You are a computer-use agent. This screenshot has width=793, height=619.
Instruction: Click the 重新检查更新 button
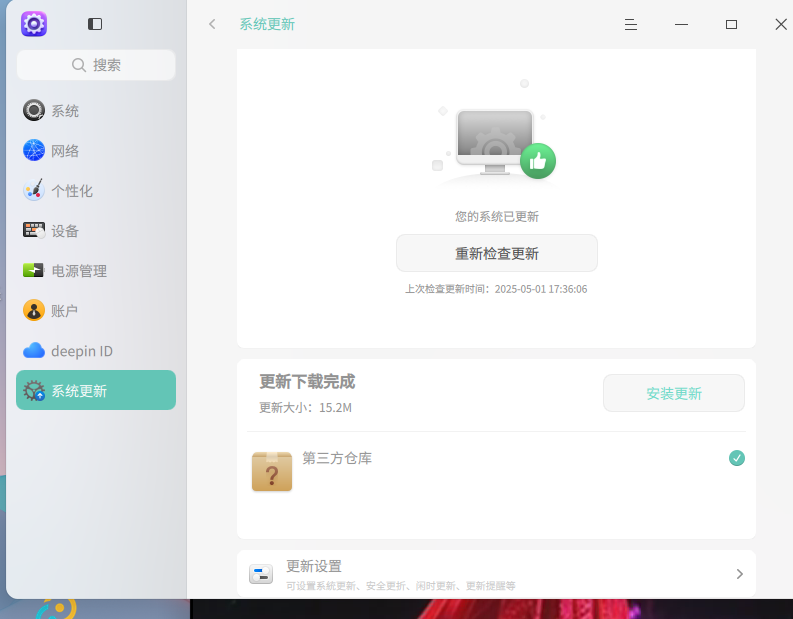(497, 253)
